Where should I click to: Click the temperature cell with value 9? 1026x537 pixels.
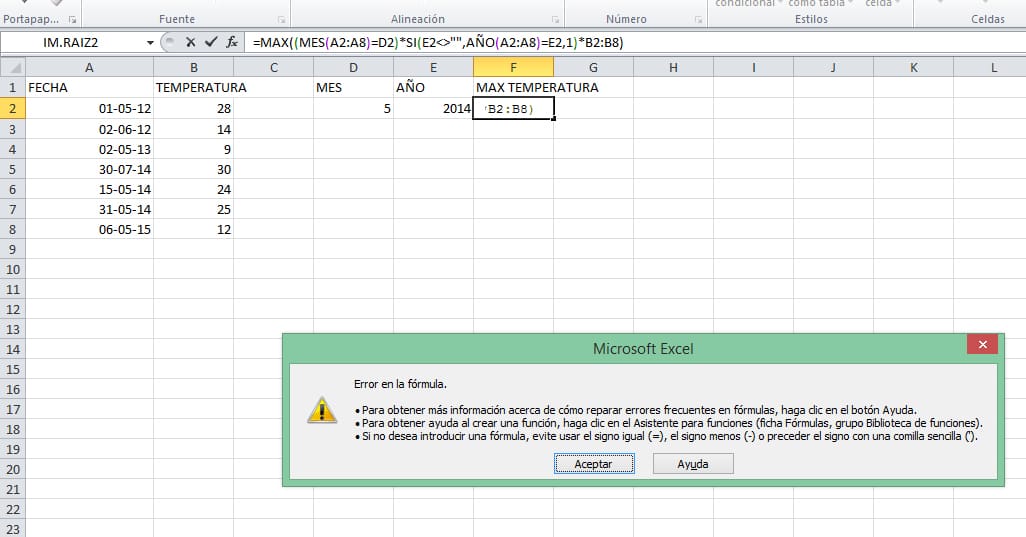pos(194,149)
